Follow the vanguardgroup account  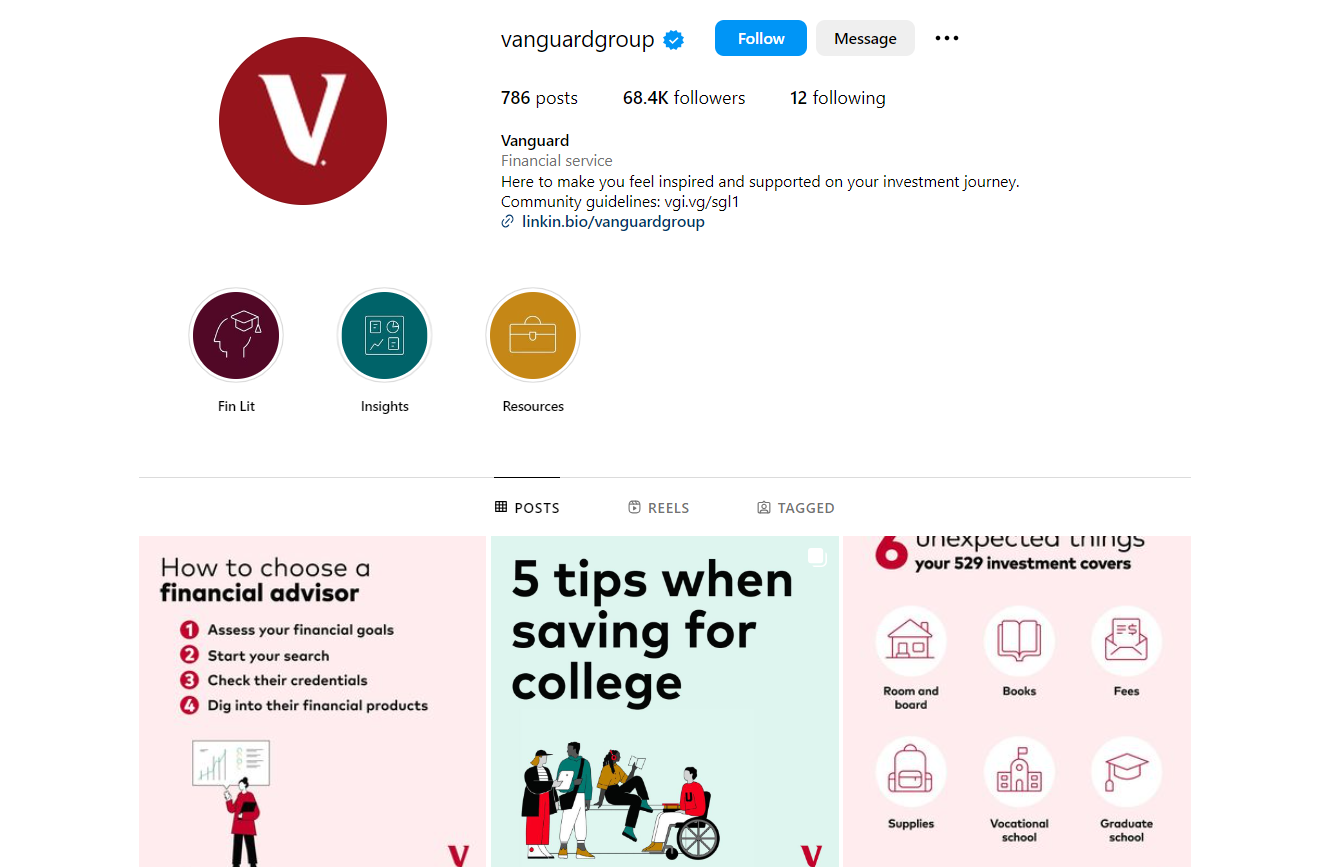(x=761, y=38)
